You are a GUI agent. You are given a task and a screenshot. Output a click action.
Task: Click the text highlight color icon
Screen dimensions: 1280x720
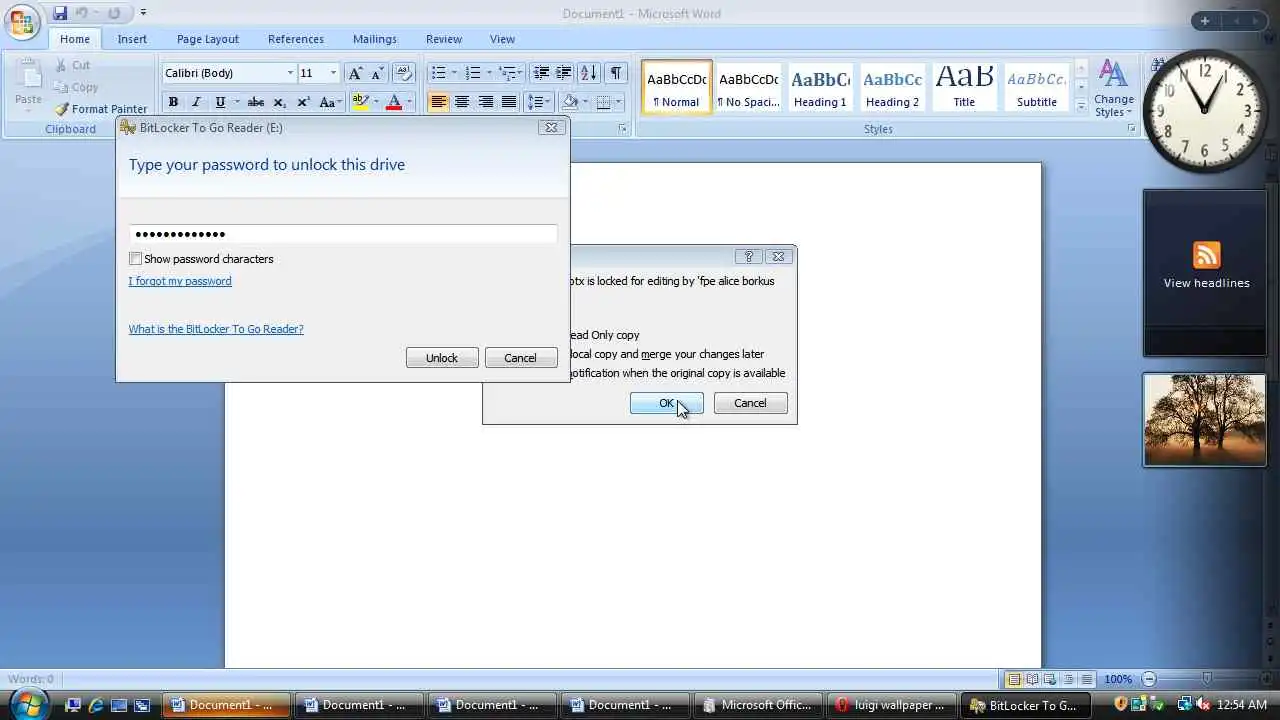tap(360, 102)
